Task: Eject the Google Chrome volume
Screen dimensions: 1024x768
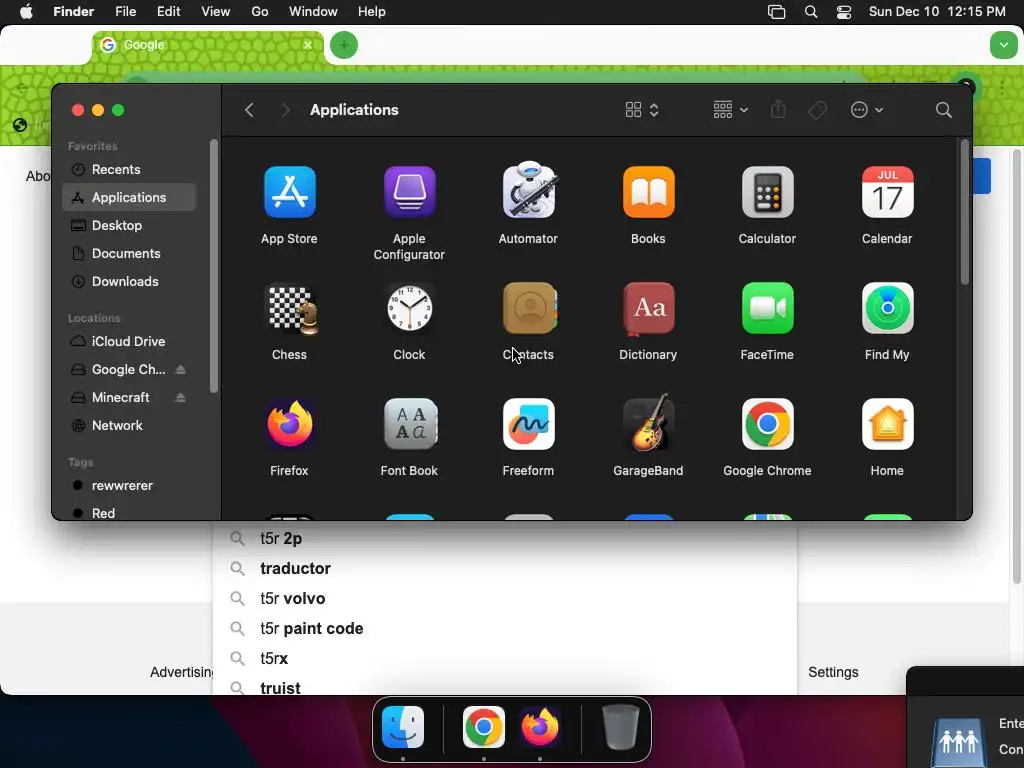Action: coord(181,370)
